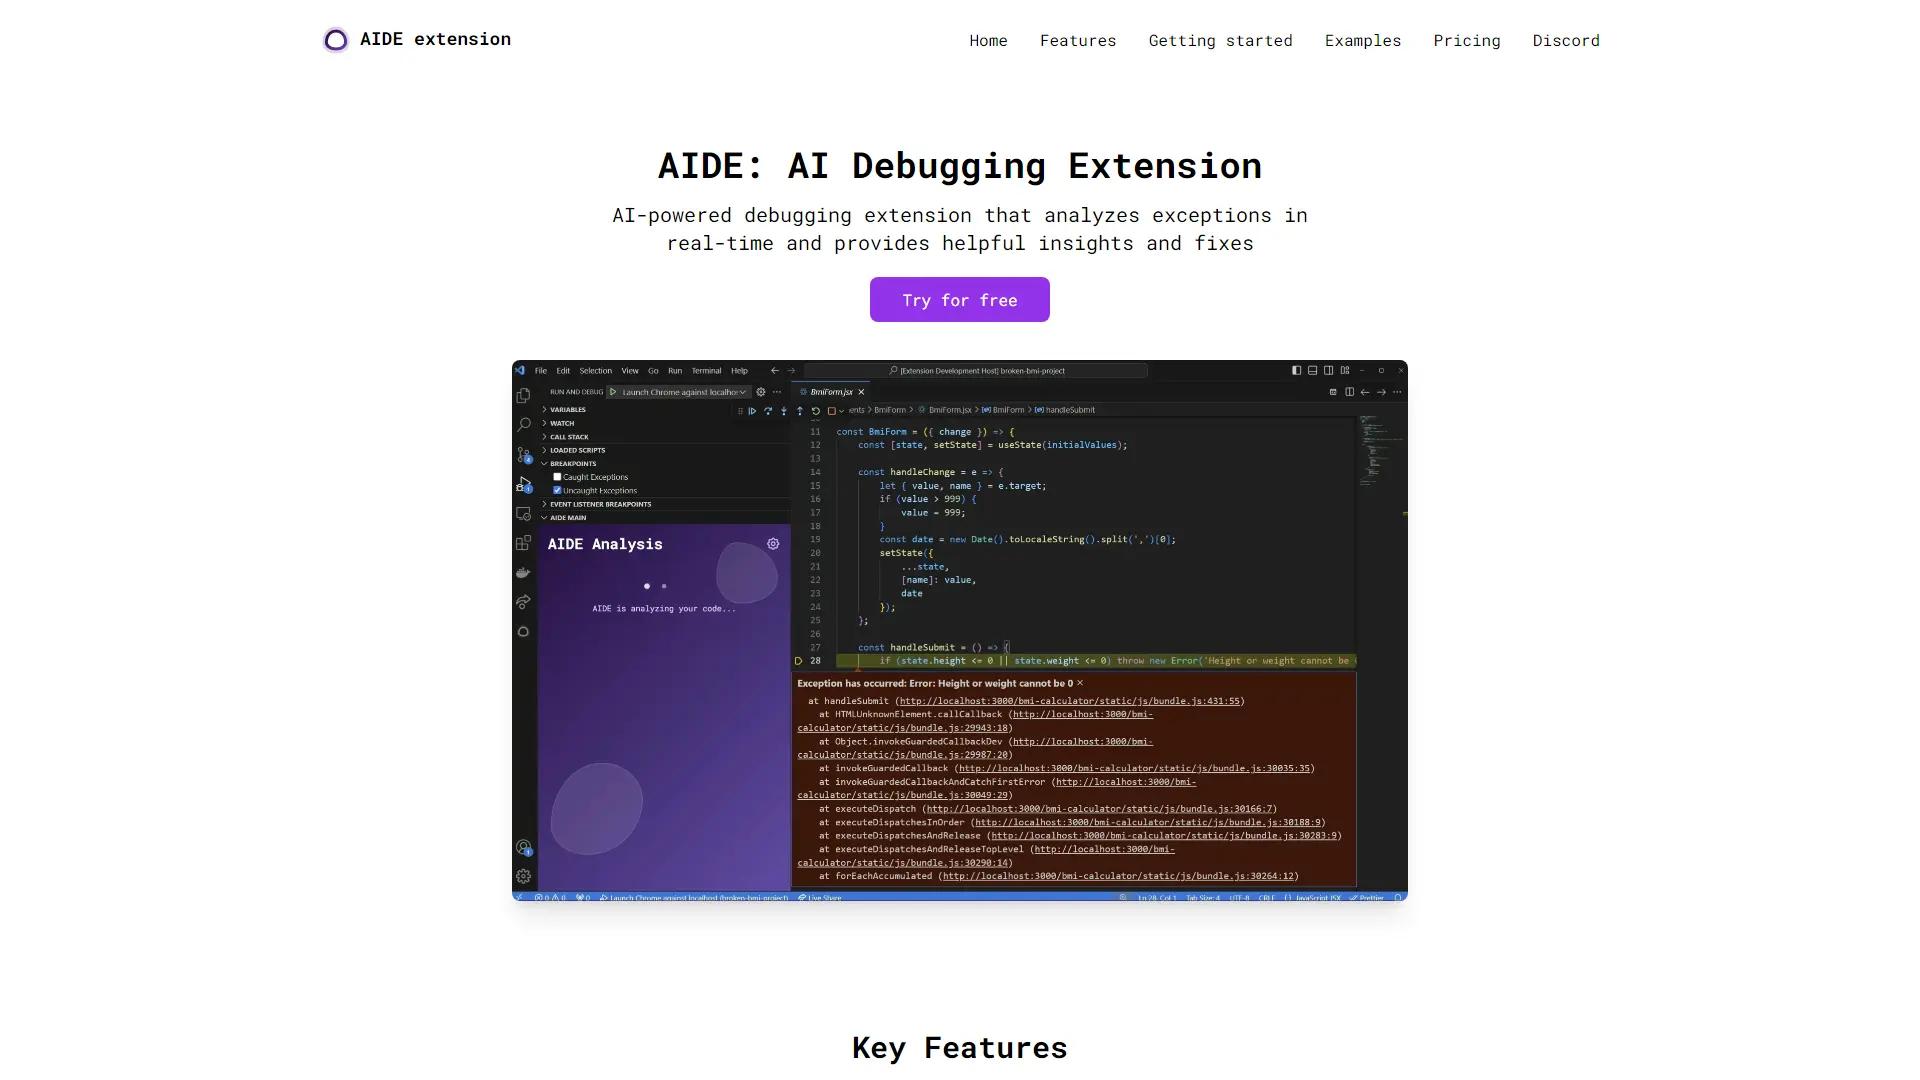
Task: Open the Manage gear in activity bar
Action: pos(523,876)
